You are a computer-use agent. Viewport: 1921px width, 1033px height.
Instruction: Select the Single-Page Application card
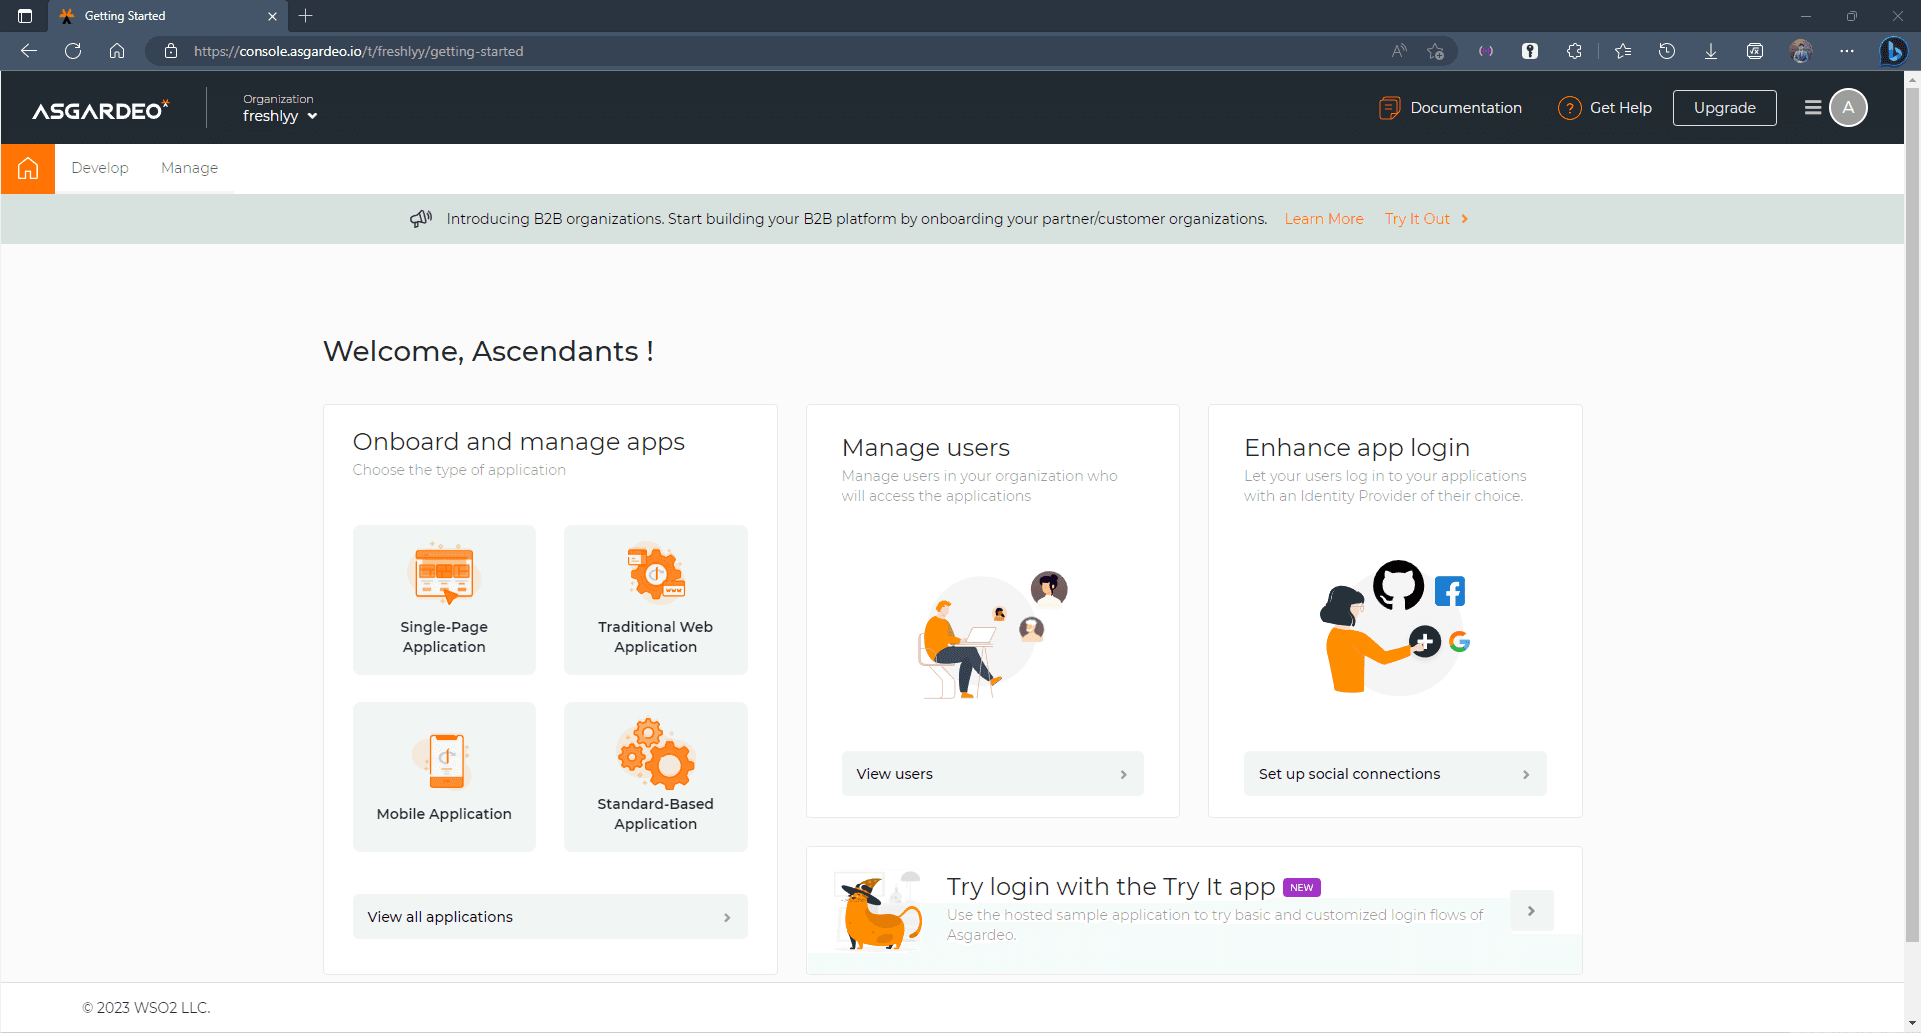point(444,600)
